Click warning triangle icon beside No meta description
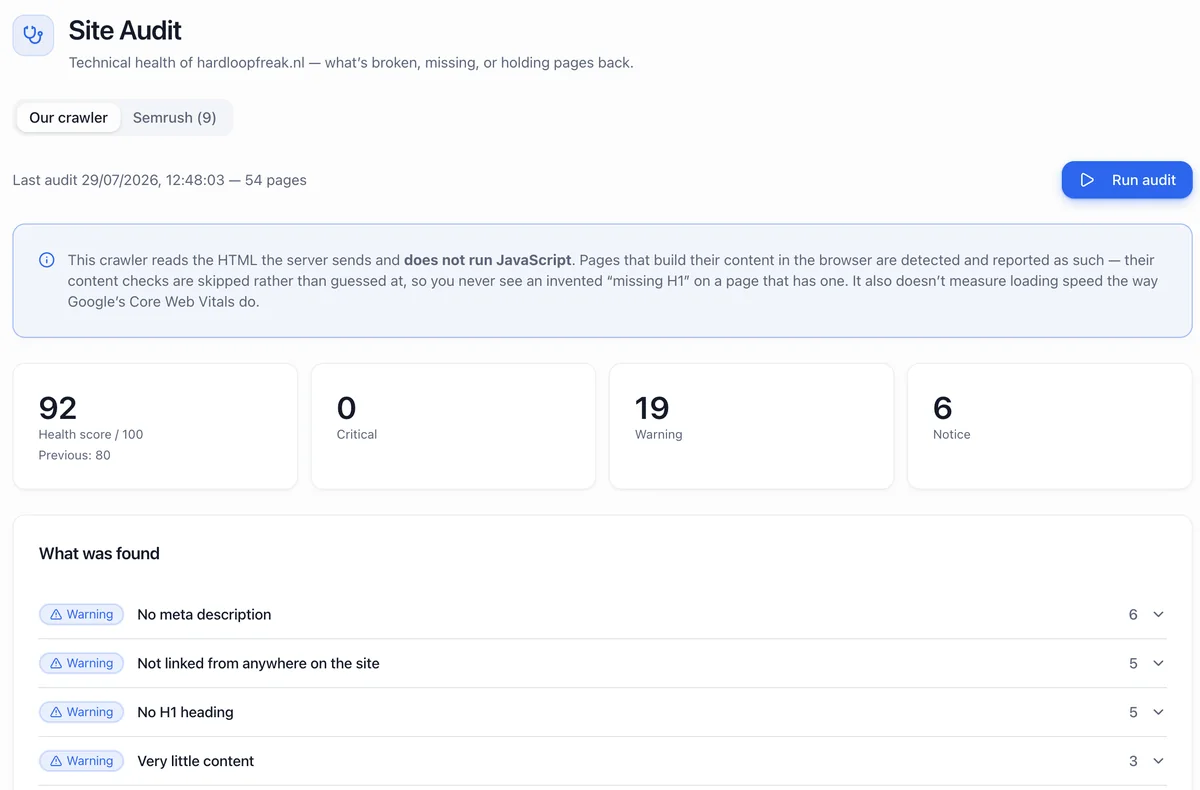This screenshot has width=1200, height=790. pyautogui.click(x=56, y=615)
